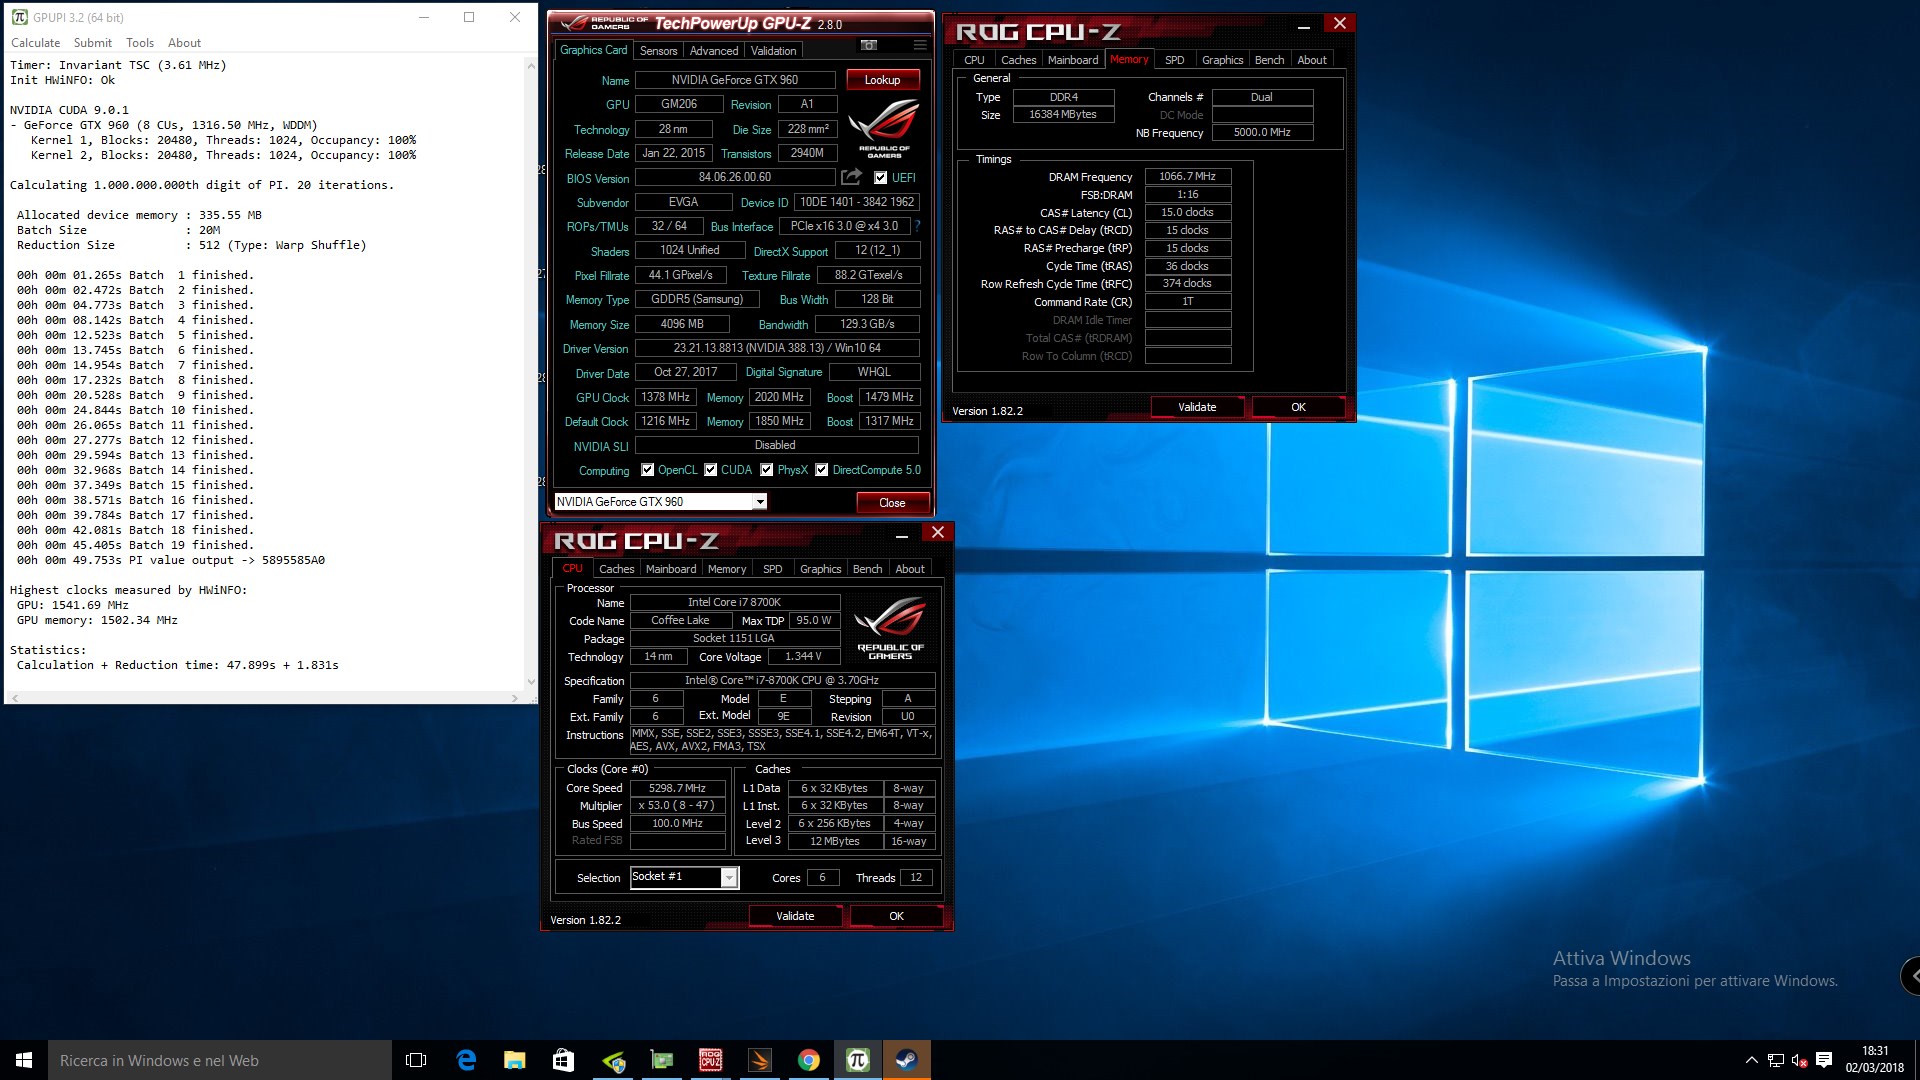This screenshot has width=1920, height=1080.
Task: Toggle the DirectCompute 5.0 checkbox
Action: pyautogui.click(x=822, y=470)
